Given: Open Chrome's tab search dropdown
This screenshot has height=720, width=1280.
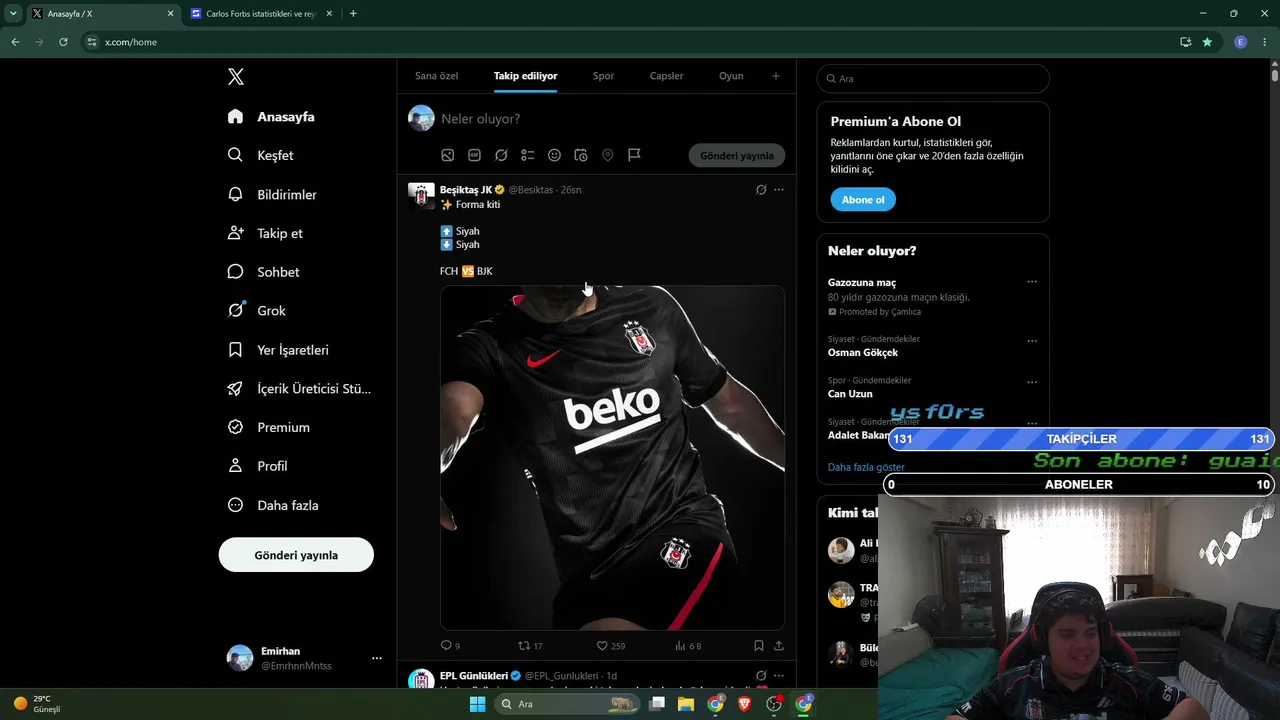Looking at the screenshot, I should (13, 14).
